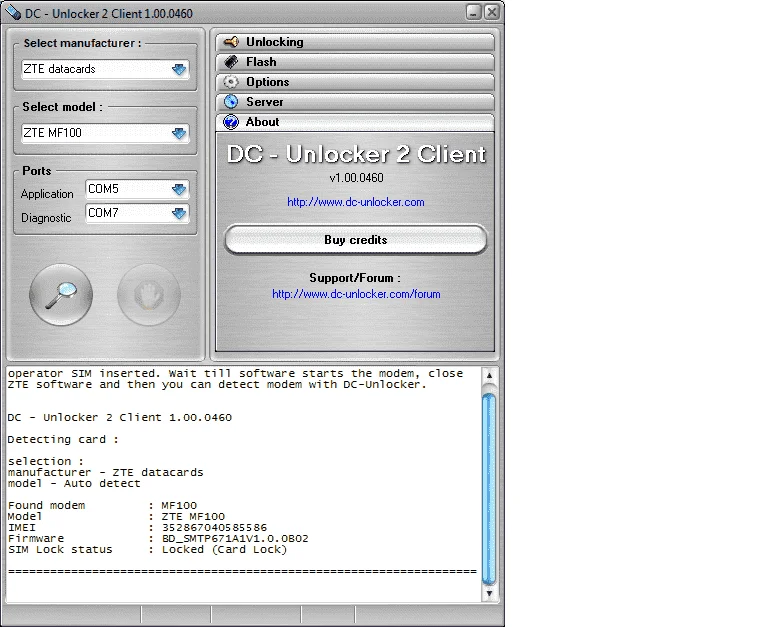Click the About question mark icon
The height and width of the screenshot is (627, 768).
point(231,122)
